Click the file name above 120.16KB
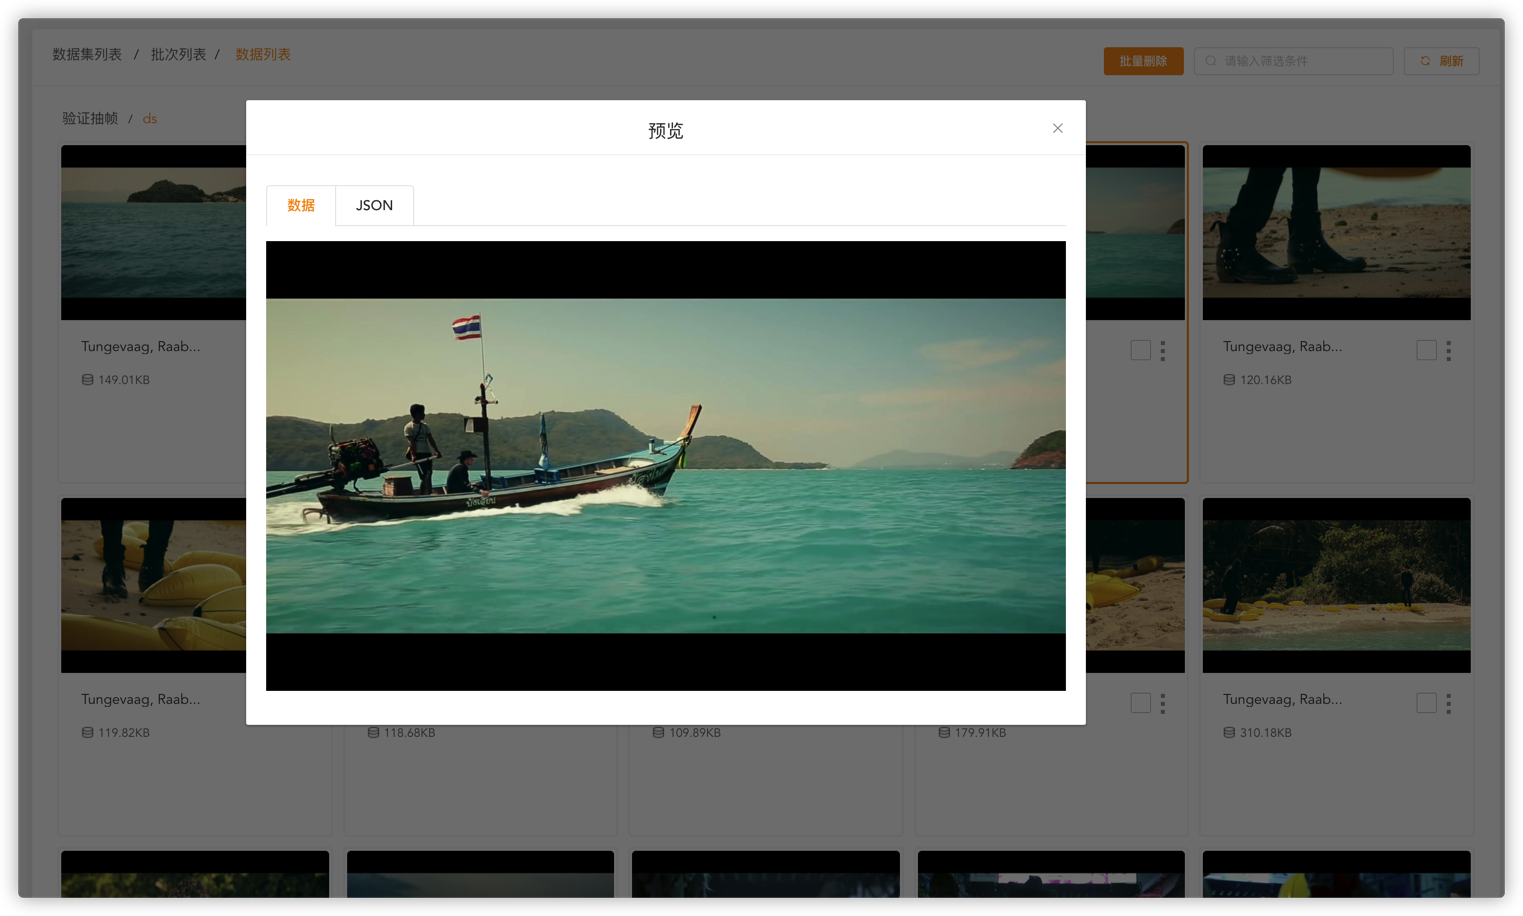The width and height of the screenshot is (1523, 916). point(1282,346)
